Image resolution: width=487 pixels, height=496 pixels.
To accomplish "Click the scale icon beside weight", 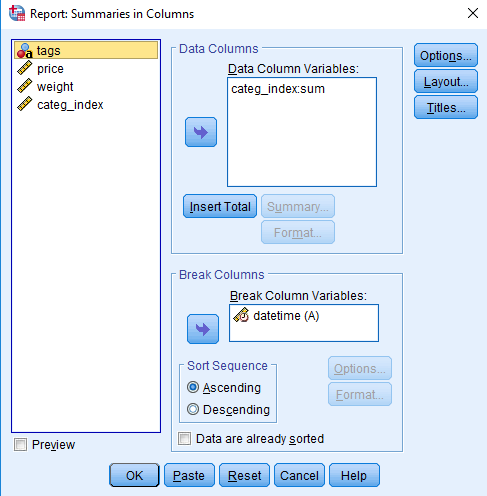I will pyautogui.click(x=25, y=86).
